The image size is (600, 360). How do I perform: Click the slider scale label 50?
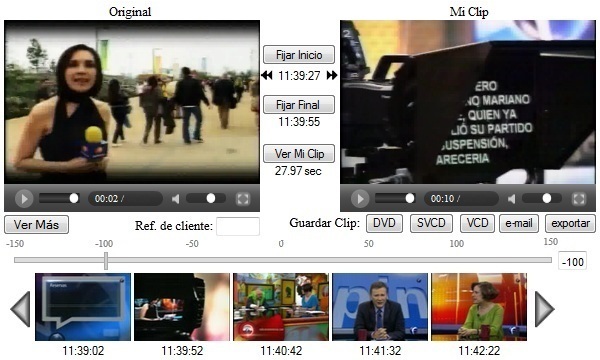pyautogui.click(x=368, y=244)
